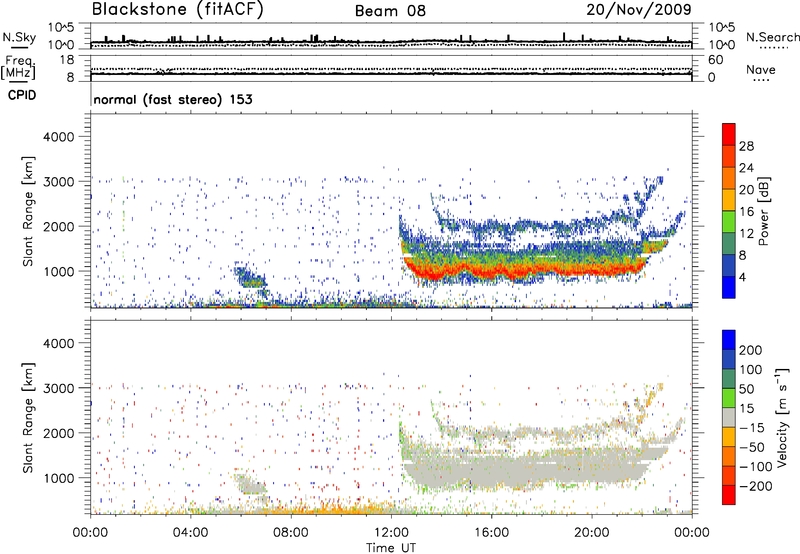Select the "08:00" time tick label
The height and width of the screenshot is (554, 800).
point(291,533)
